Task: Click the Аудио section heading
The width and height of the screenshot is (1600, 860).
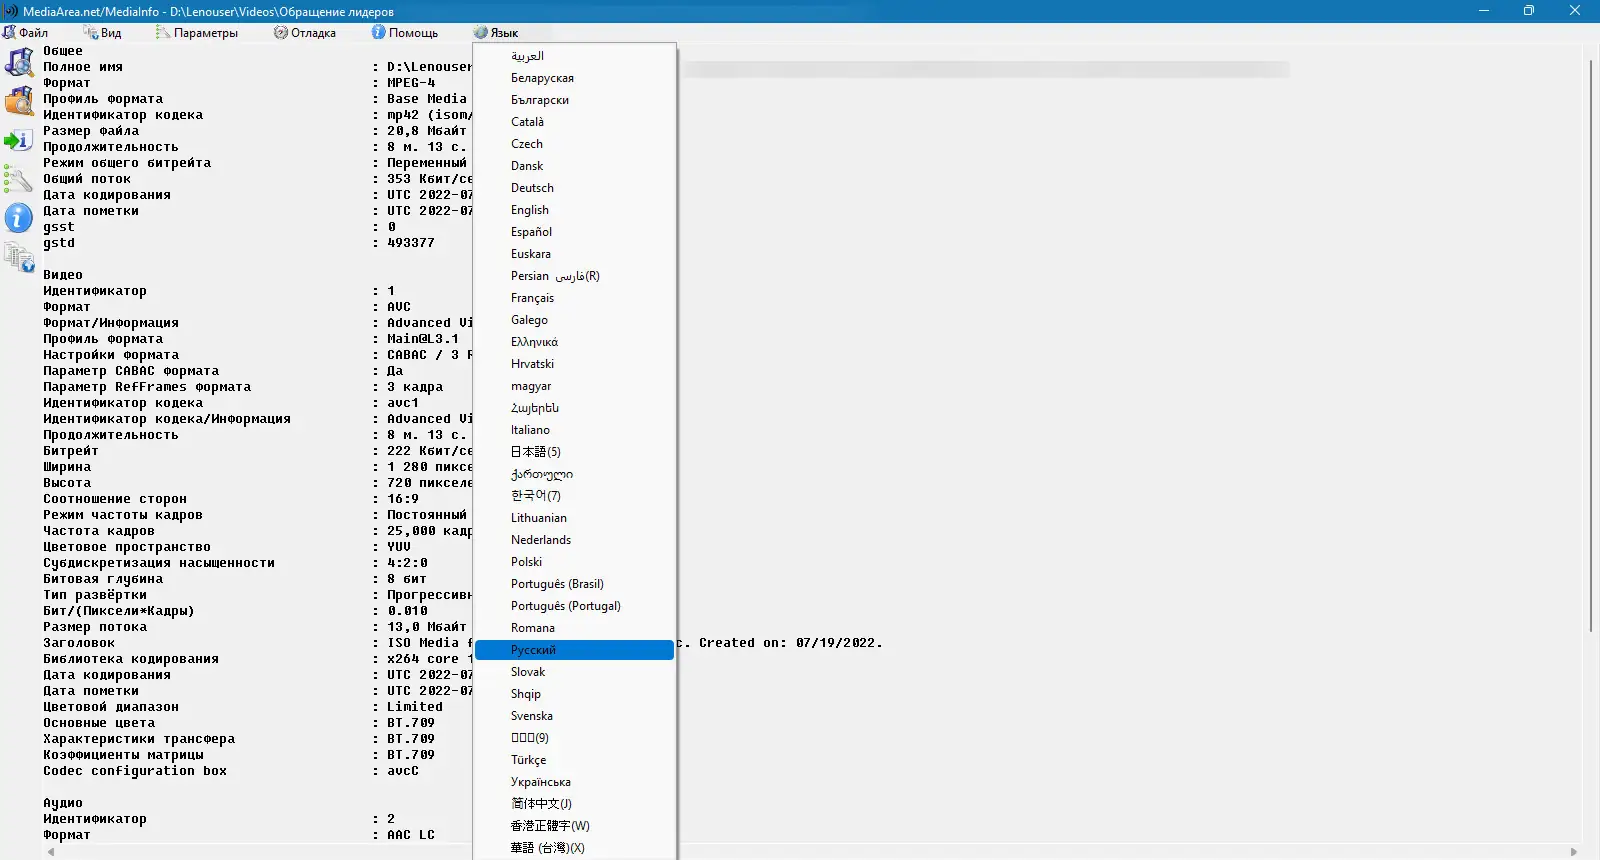Action: tap(63, 803)
